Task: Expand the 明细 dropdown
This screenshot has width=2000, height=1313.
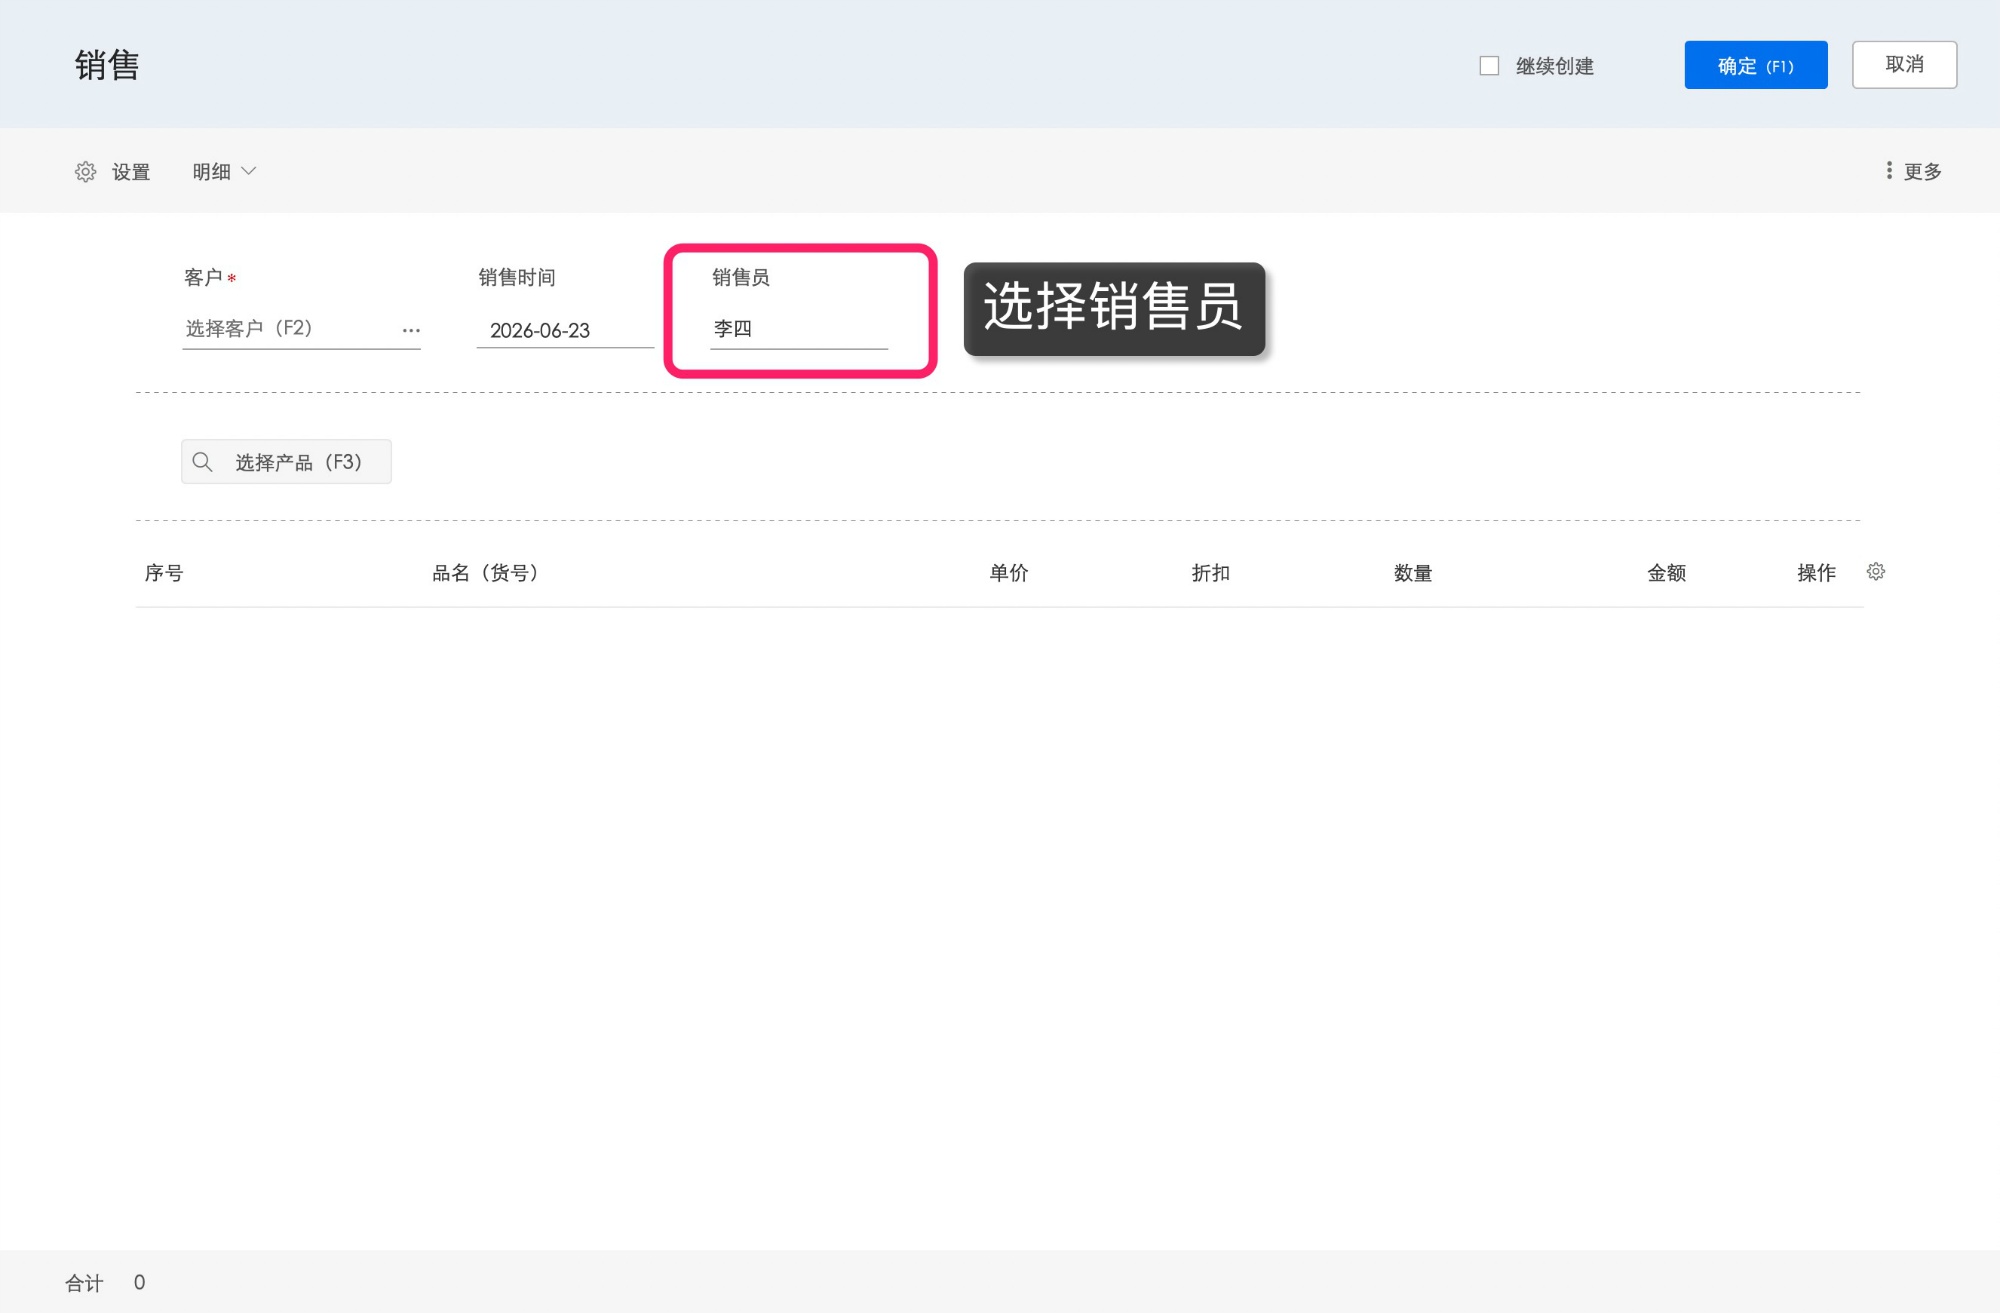Action: (225, 172)
